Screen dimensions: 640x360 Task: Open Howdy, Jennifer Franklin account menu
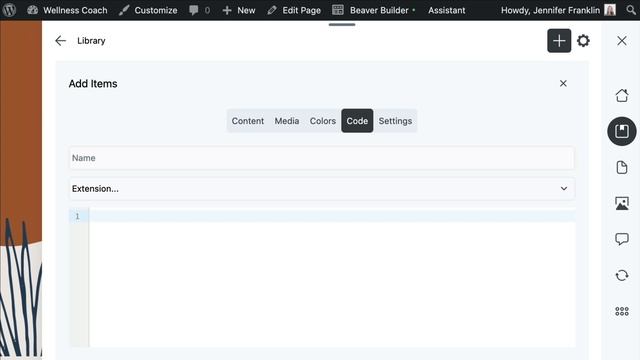[550, 10]
